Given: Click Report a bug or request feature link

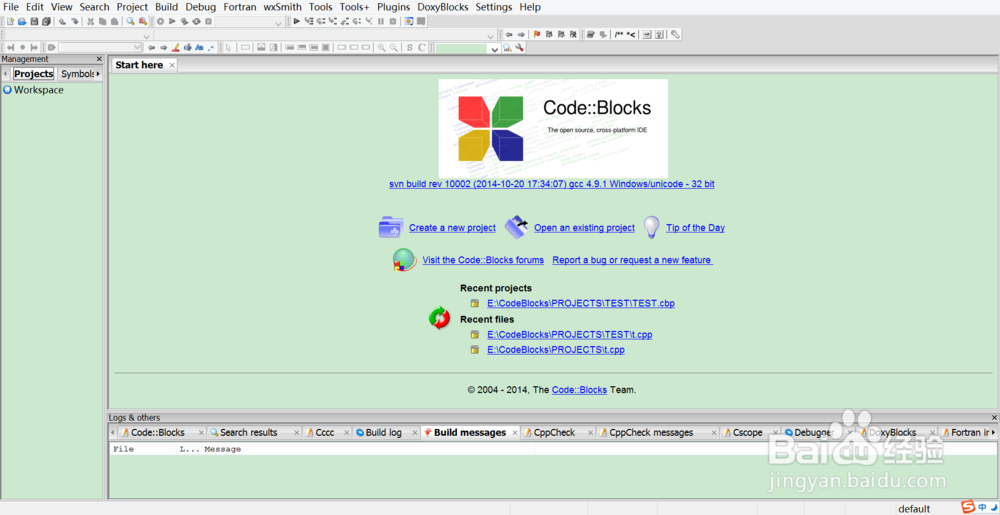Looking at the screenshot, I should [x=632, y=260].
